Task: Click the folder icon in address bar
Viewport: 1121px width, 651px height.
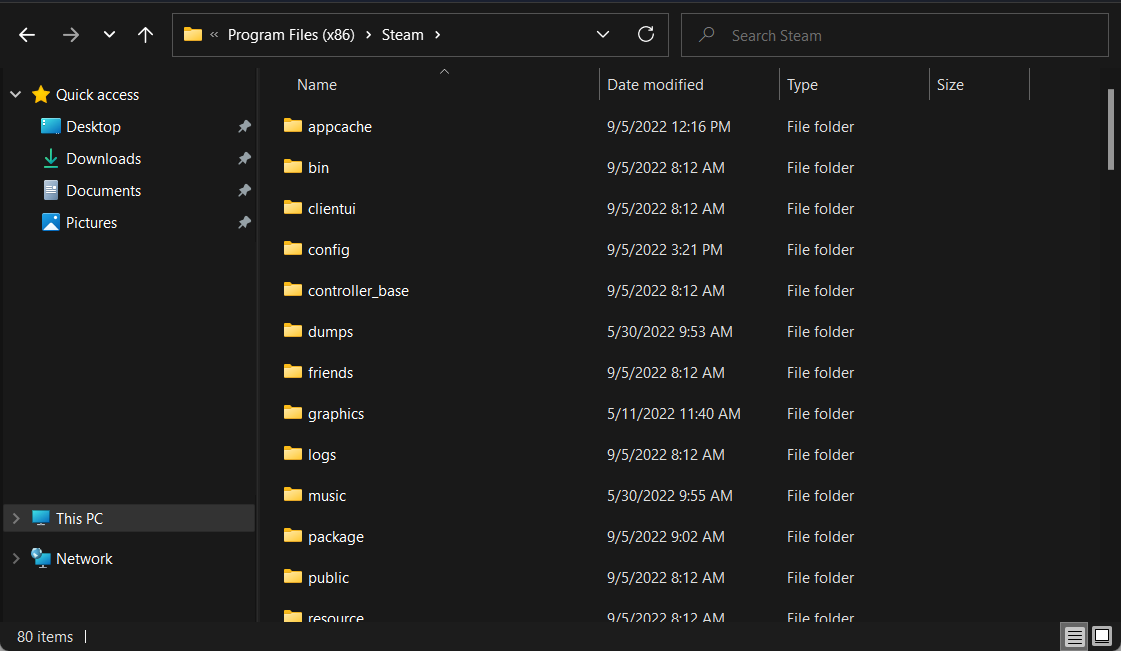Action: click(x=192, y=34)
